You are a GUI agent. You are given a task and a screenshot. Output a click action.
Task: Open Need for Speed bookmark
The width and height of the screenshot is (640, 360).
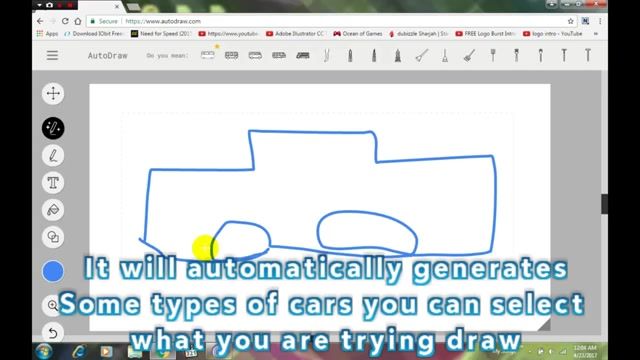[161, 34]
